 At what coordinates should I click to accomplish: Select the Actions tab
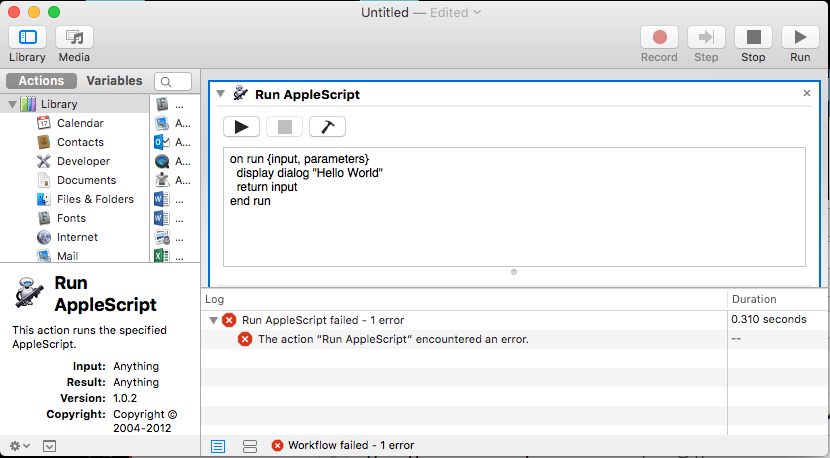tap(41, 80)
